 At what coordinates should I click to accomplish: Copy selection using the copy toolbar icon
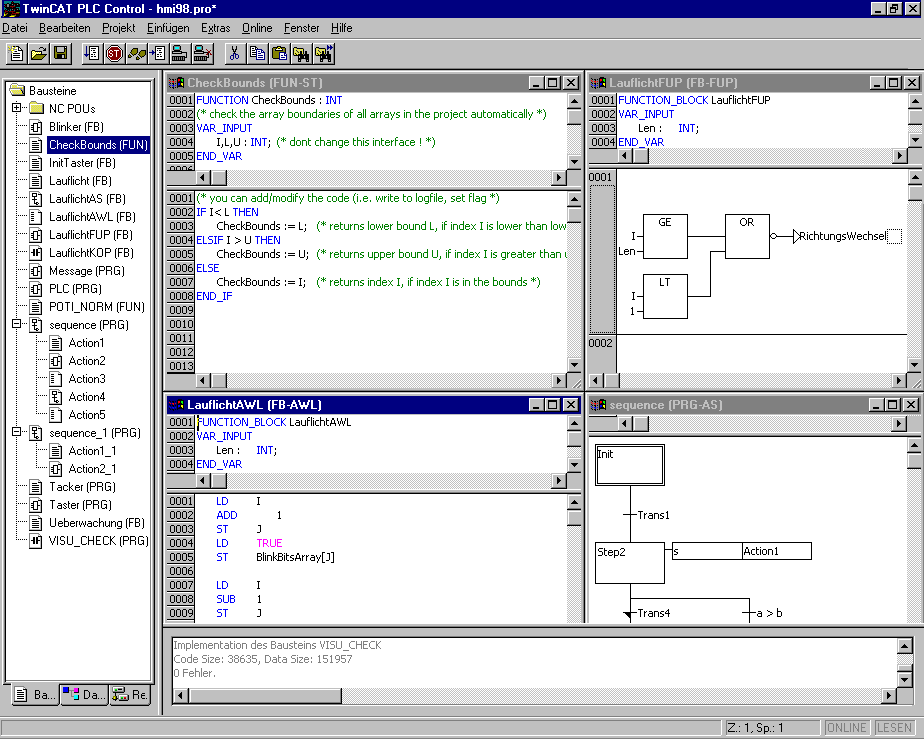point(257,54)
